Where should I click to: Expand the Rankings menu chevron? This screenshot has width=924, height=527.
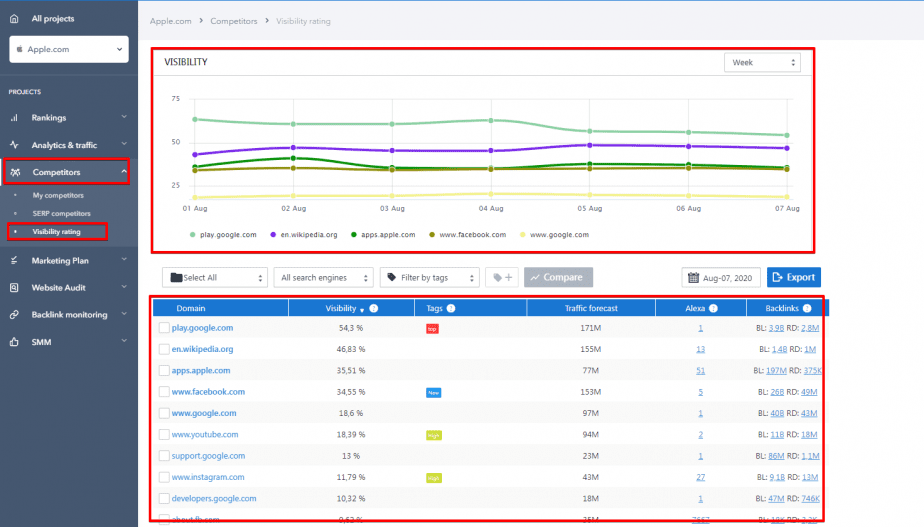pos(124,117)
